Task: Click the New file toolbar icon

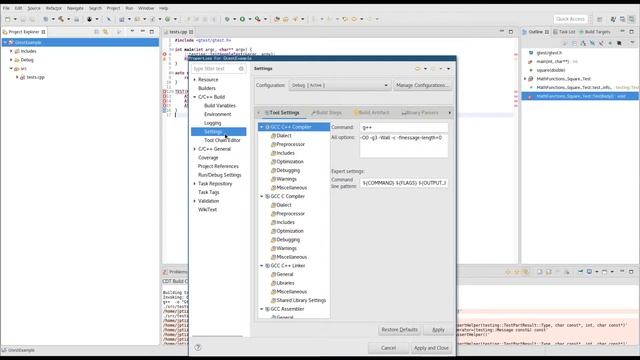Action: [7, 19]
